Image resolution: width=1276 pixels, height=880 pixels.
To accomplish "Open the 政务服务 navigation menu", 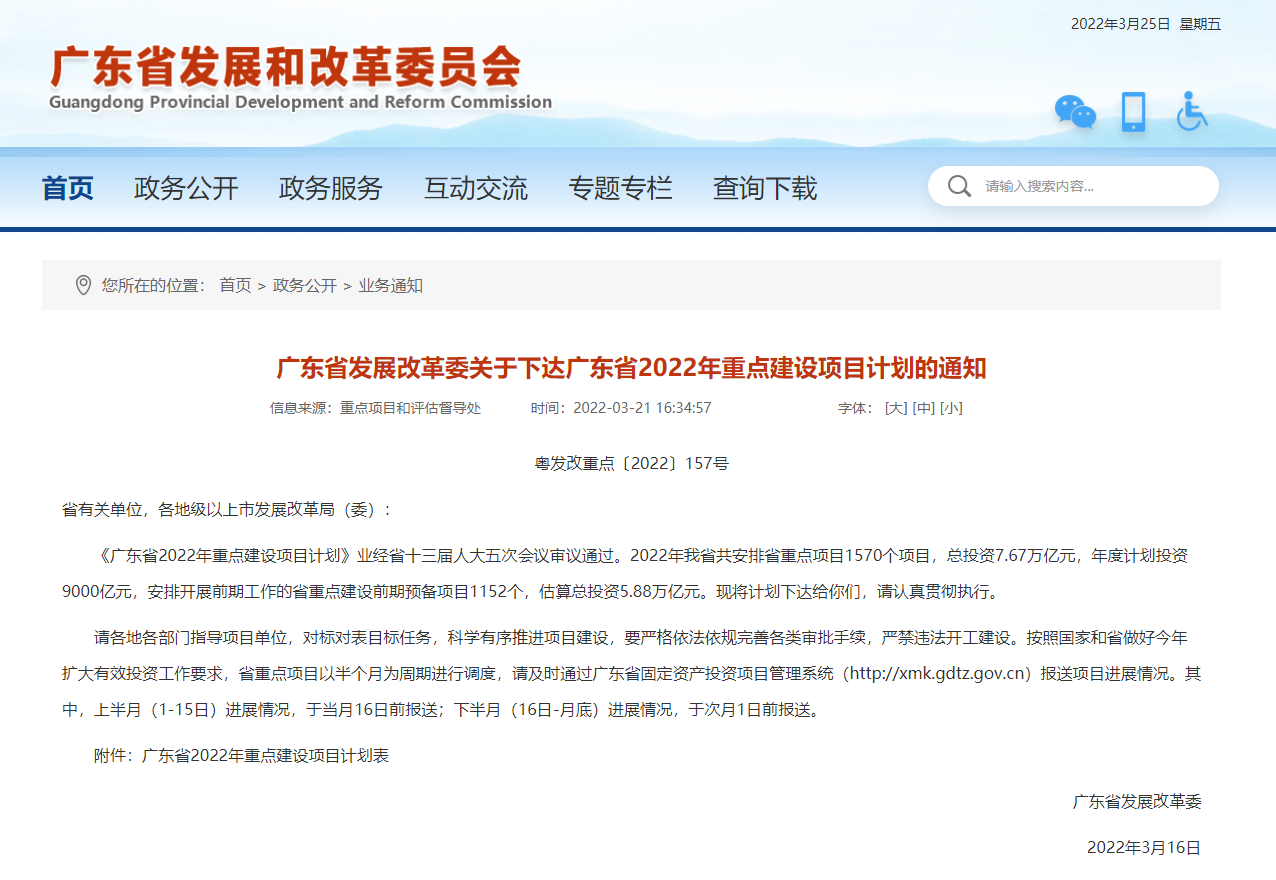I will coord(331,188).
